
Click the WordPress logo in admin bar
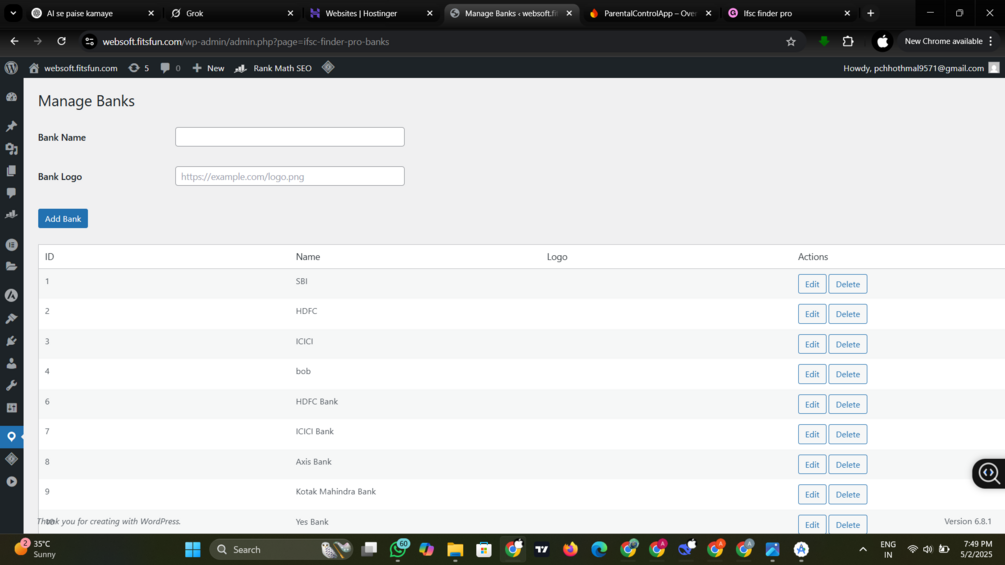[x=11, y=67]
